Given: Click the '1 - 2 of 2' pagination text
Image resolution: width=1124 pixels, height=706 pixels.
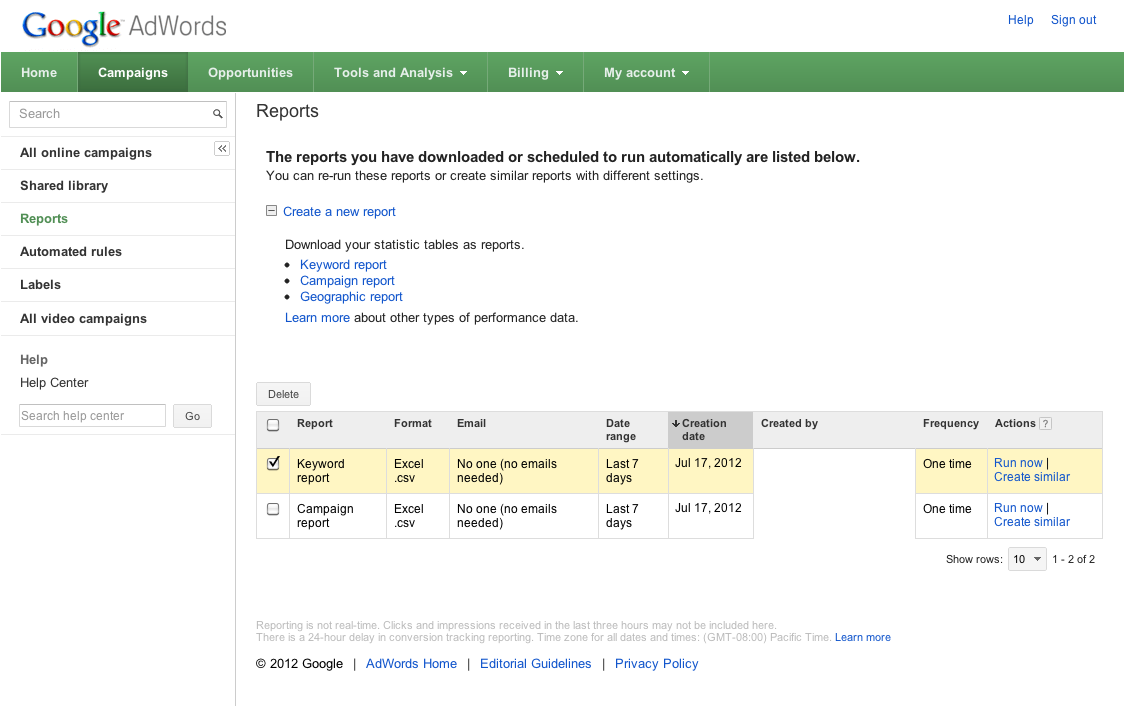Looking at the screenshot, I should pyautogui.click(x=1073, y=559).
